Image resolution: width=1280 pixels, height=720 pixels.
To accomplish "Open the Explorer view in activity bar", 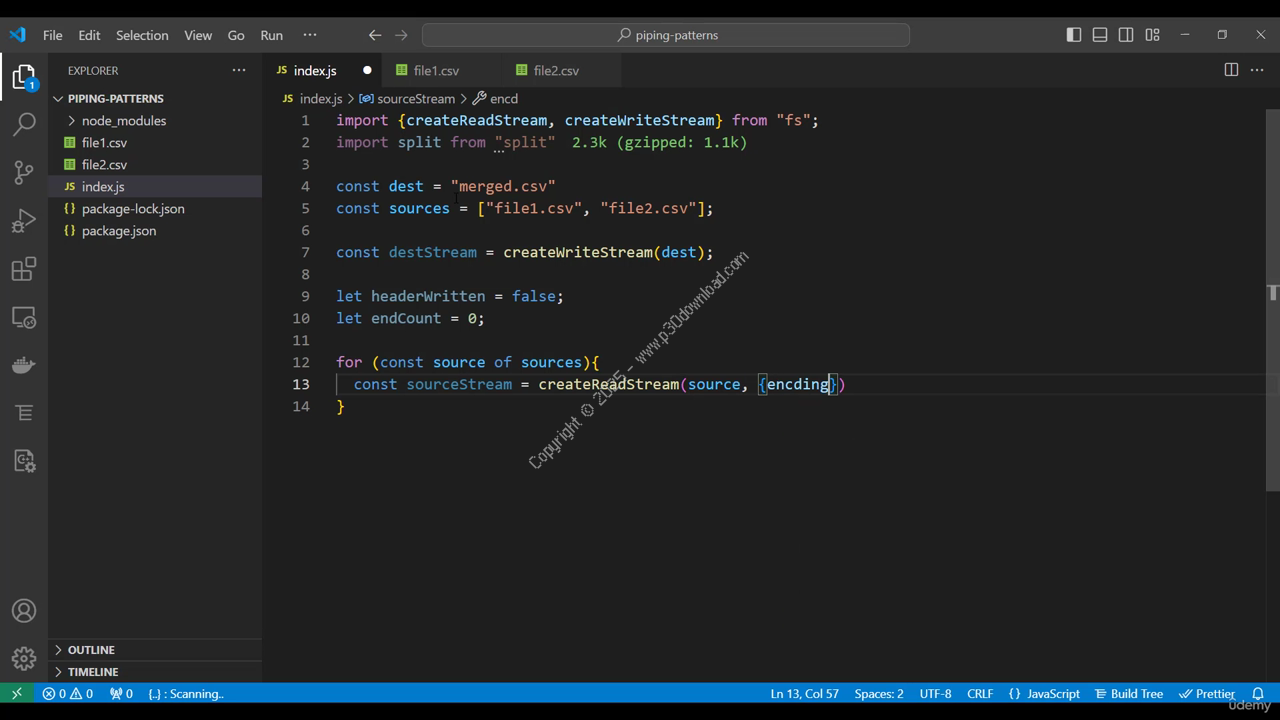I will pyautogui.click(x=24, y=77).
